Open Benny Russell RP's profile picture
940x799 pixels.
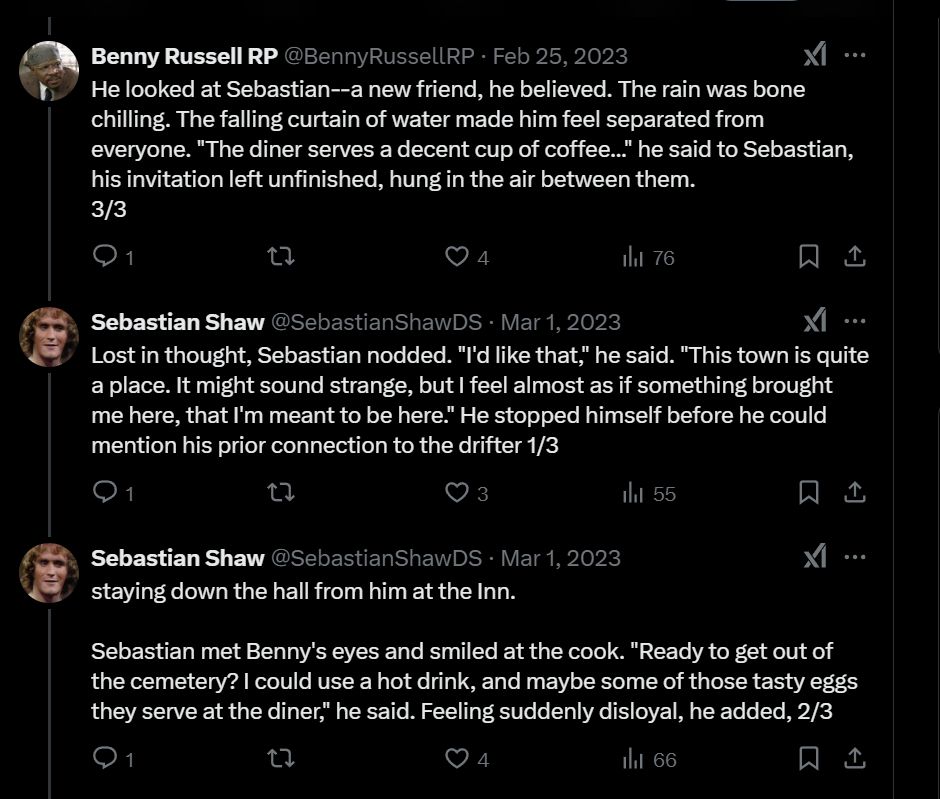pos(49,71)
